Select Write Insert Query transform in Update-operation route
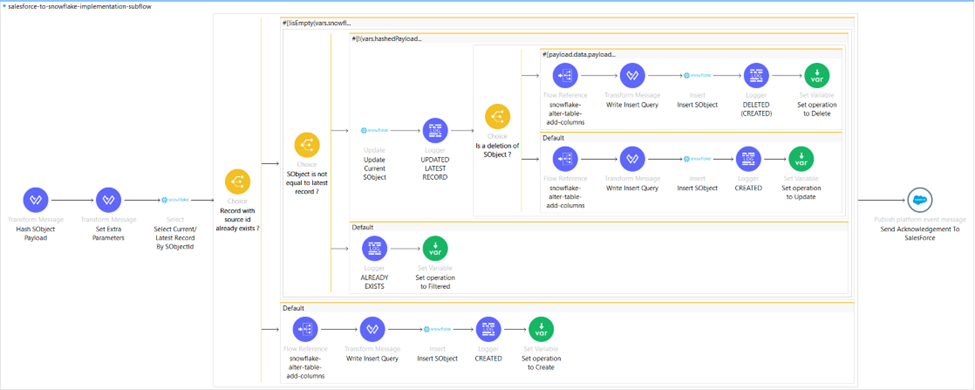The width and height of the screenshot is (975, 390). [632, 159]
